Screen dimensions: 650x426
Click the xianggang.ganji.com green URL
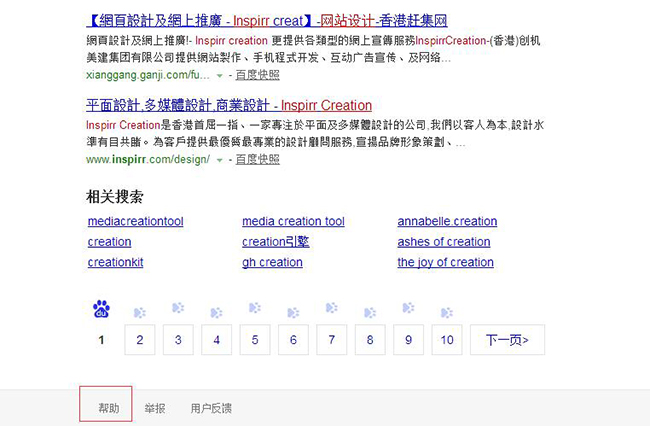pyautogui.click(x=148, y=75)
